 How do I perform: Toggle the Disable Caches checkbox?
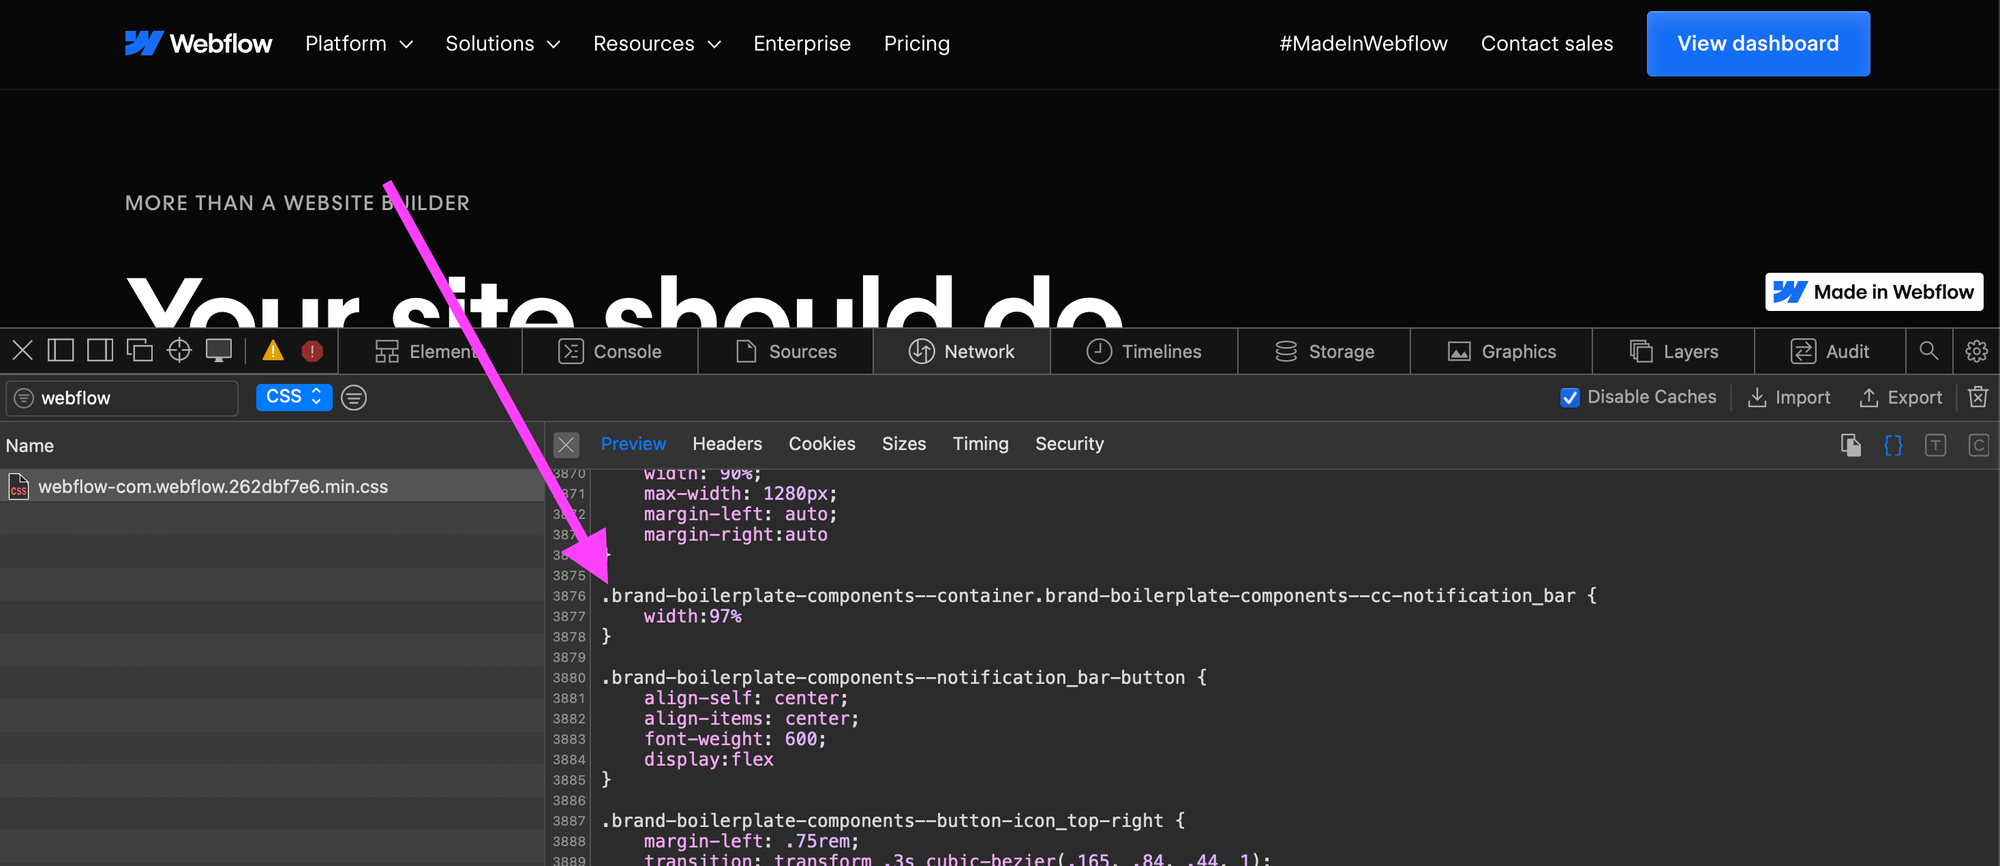pos(1570,397)
